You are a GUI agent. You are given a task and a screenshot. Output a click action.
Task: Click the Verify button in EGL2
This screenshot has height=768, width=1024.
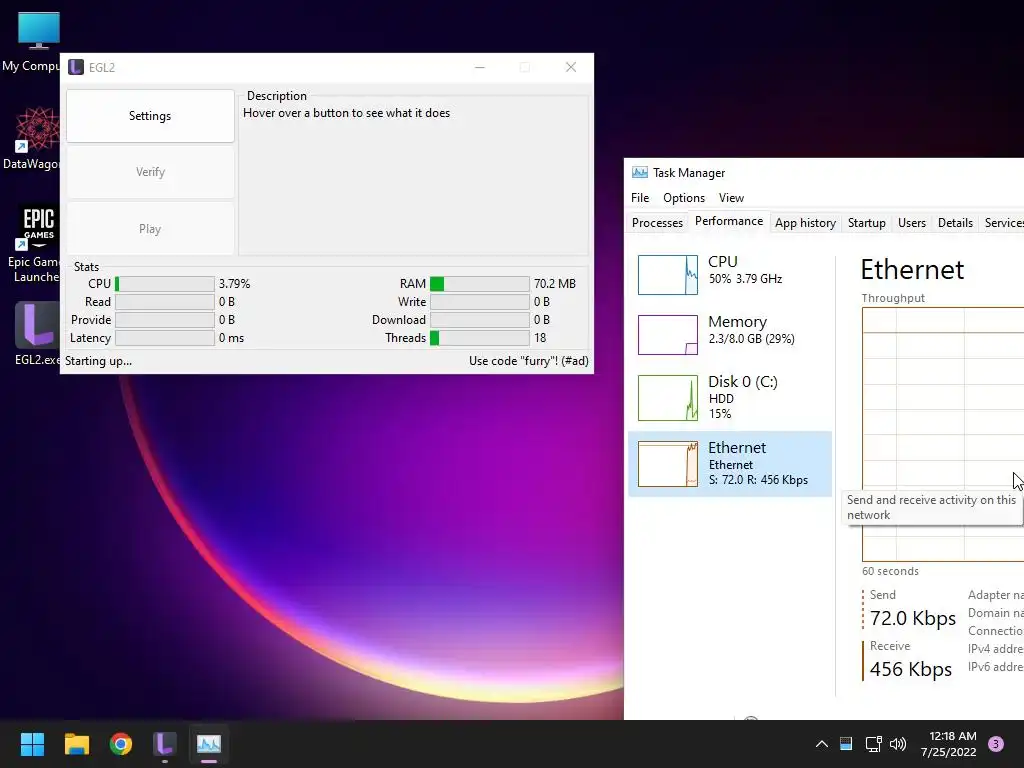(150, 172)
